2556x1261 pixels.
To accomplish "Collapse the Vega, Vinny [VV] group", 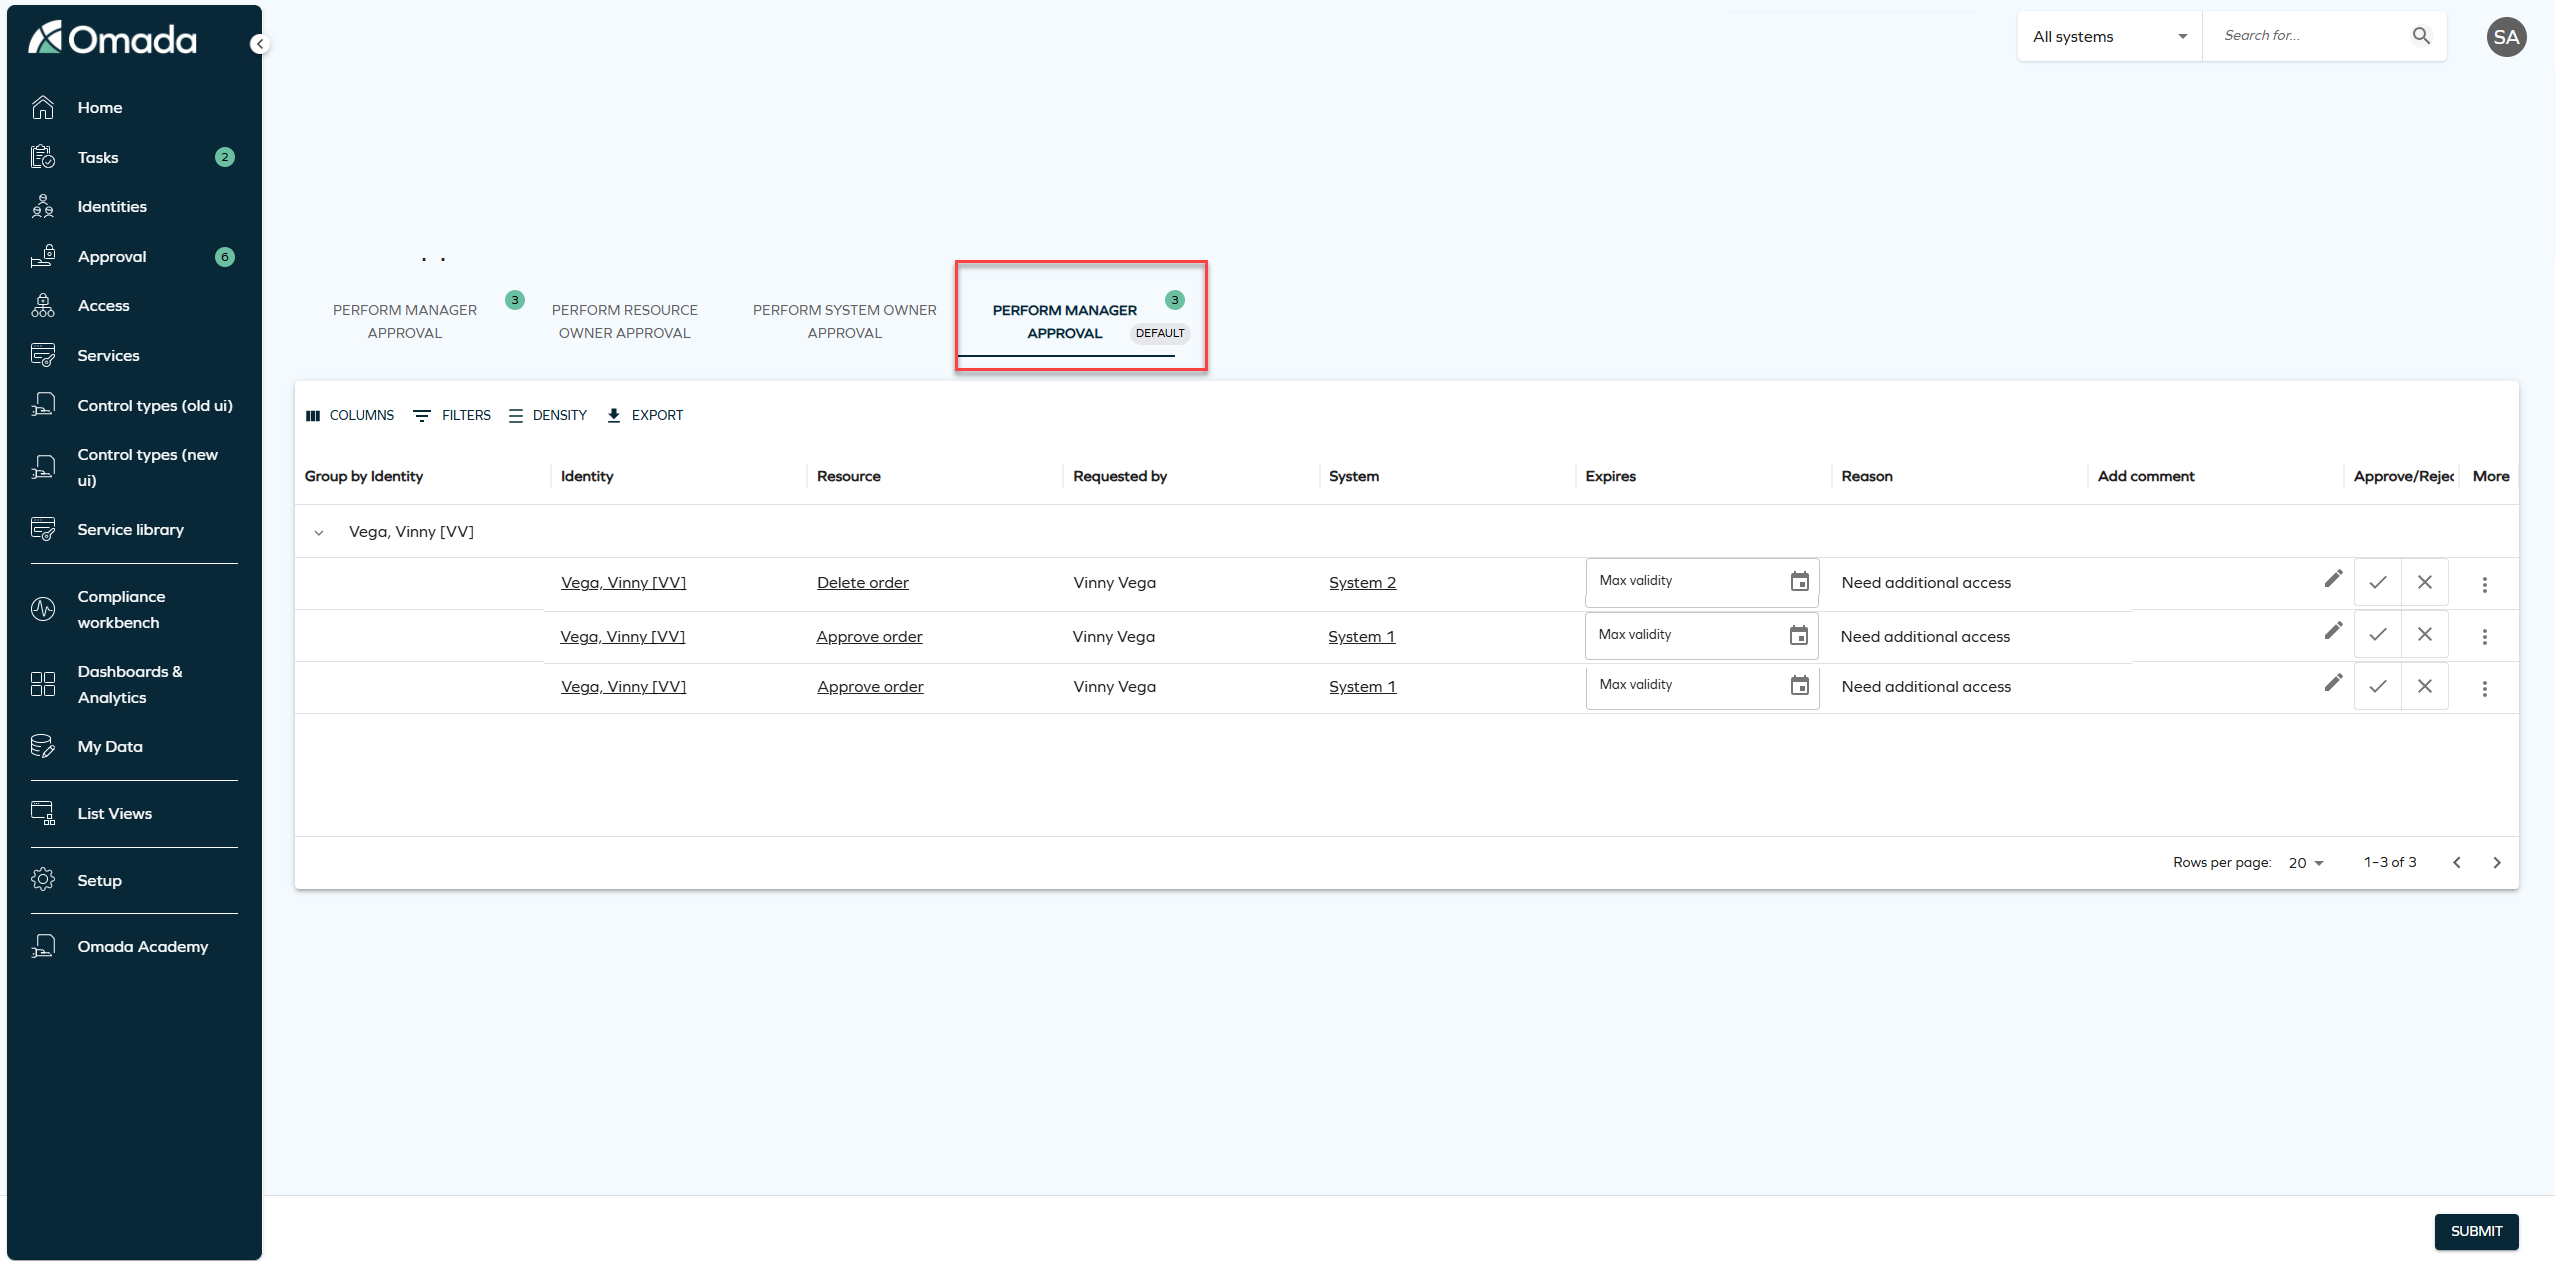I will (x=319, y=532).
